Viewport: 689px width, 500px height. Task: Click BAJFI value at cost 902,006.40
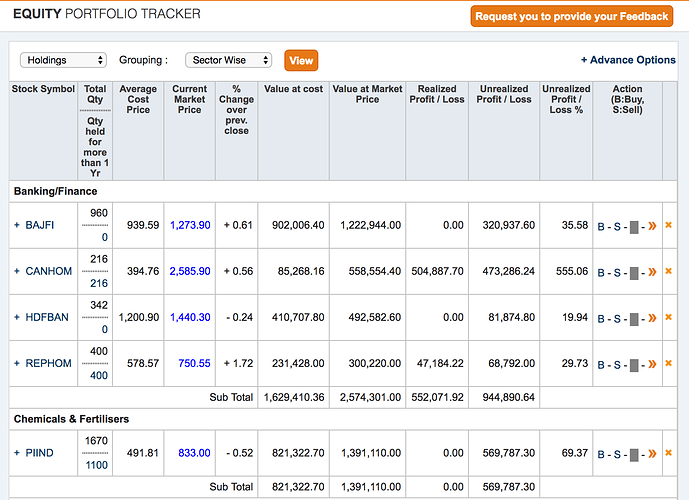coord(298,225)
